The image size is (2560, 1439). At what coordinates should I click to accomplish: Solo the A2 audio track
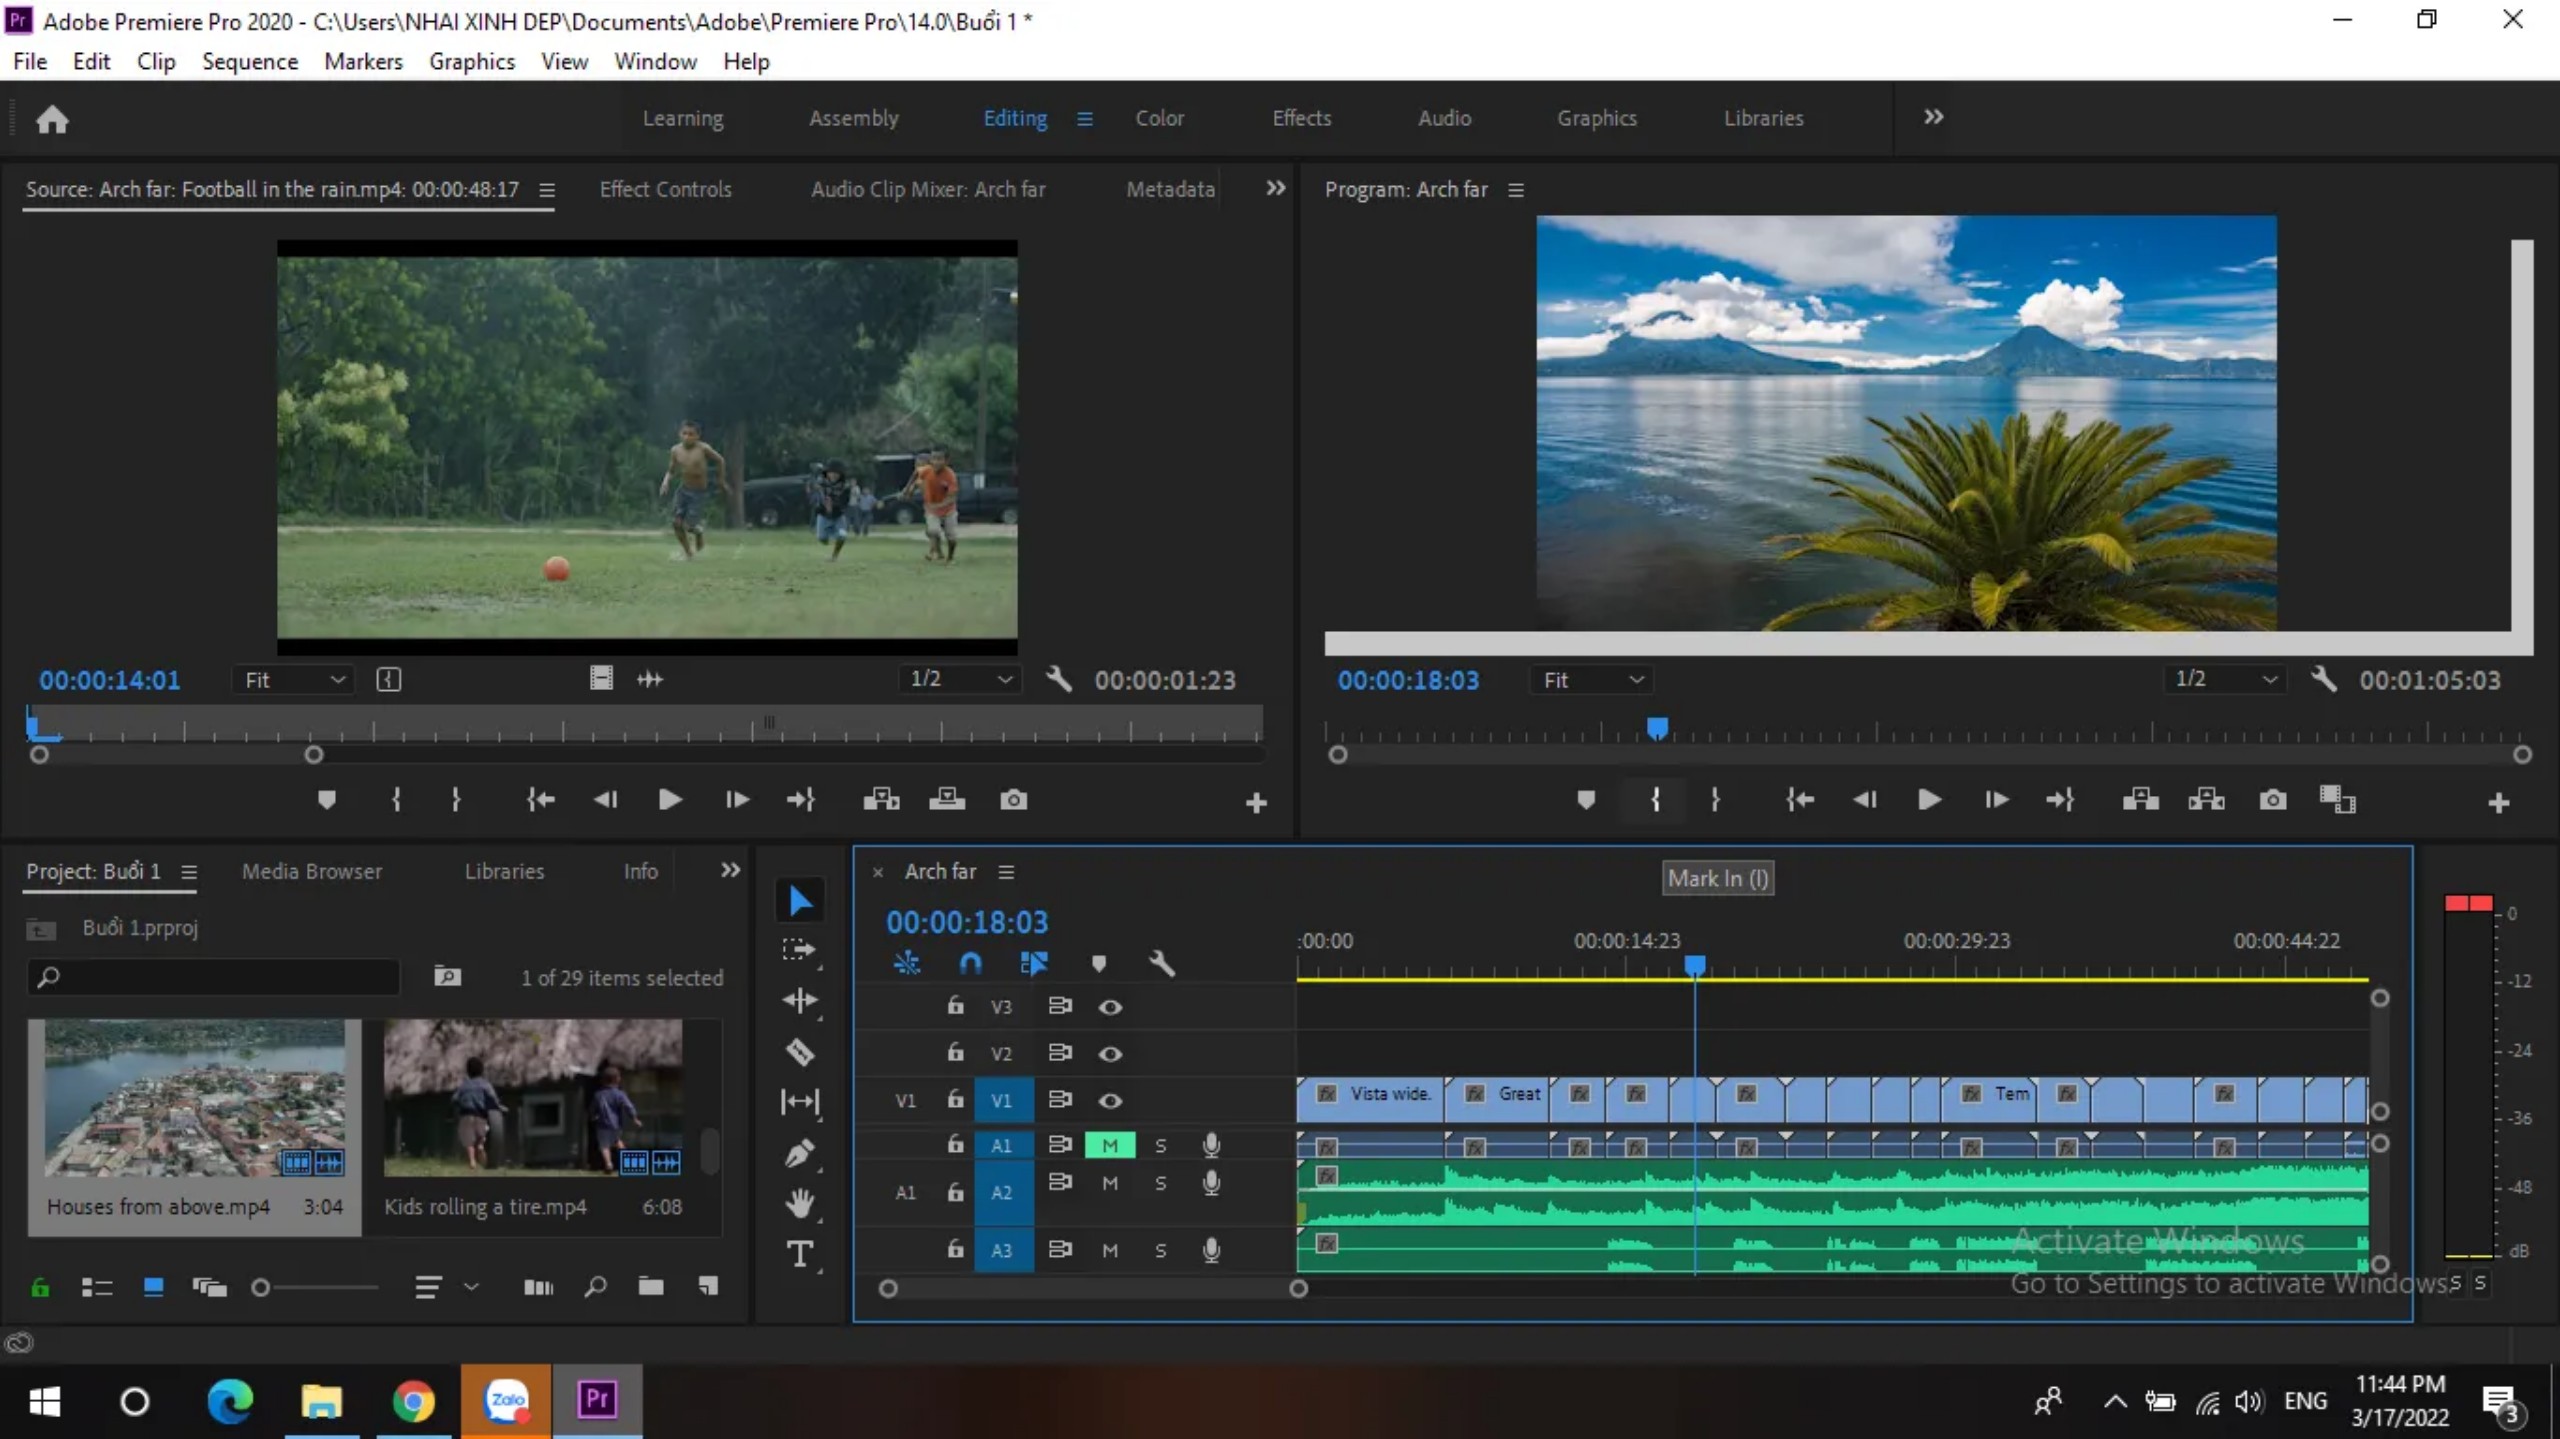point(1161,1184)
